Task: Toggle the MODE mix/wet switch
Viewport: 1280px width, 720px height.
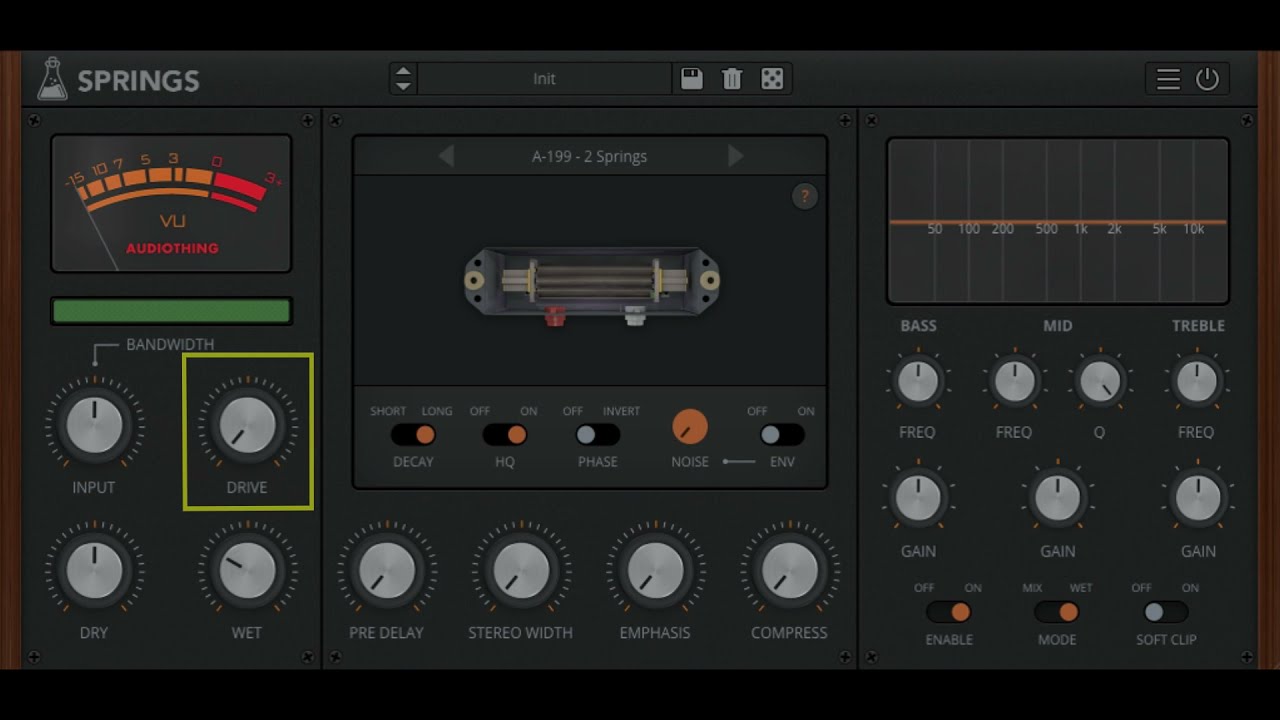Action: pos(1057,612)
